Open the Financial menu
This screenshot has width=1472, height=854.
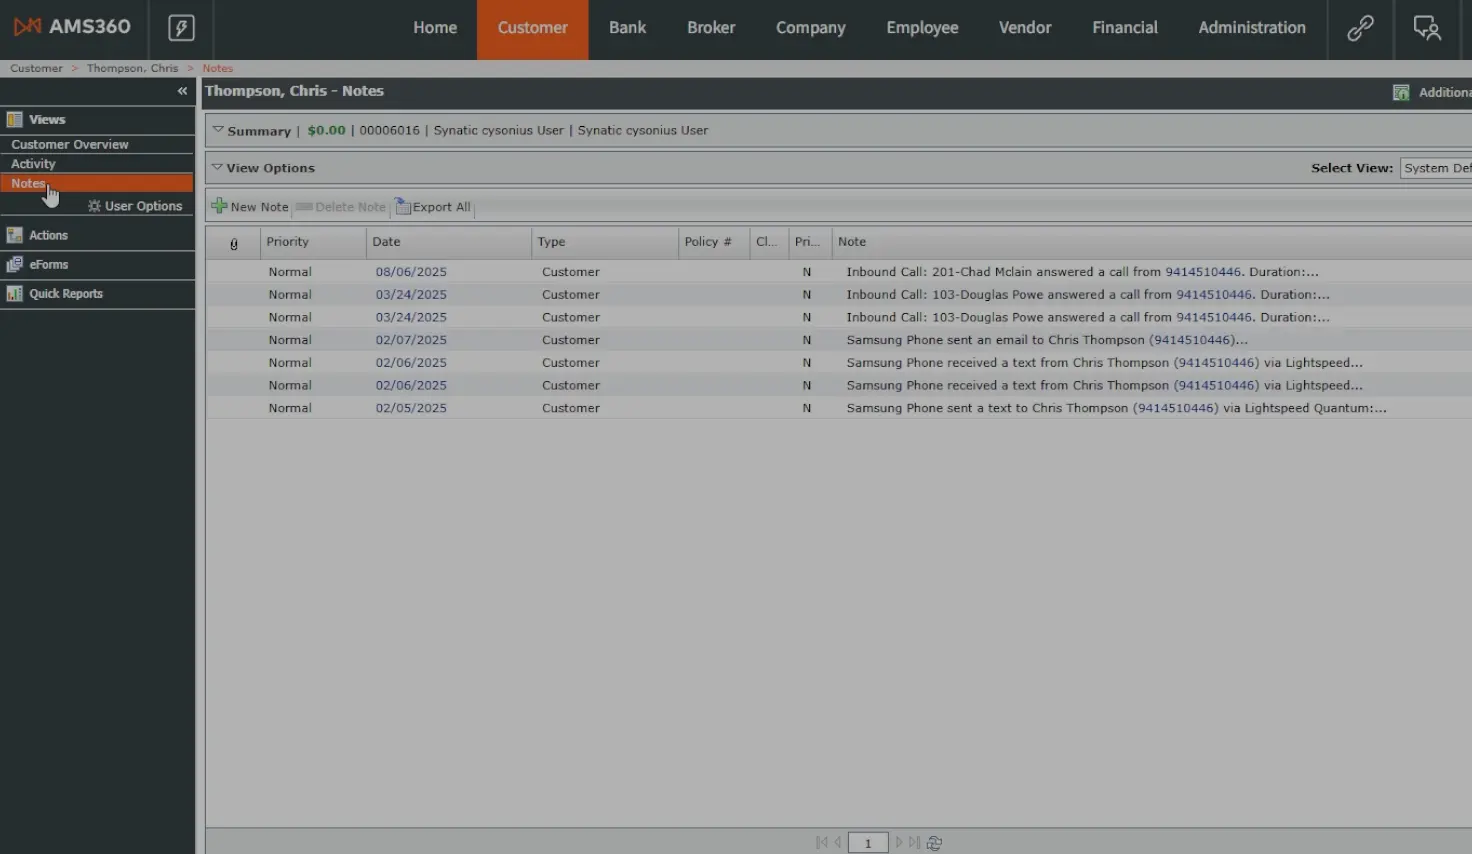(x=1125, y=28)
